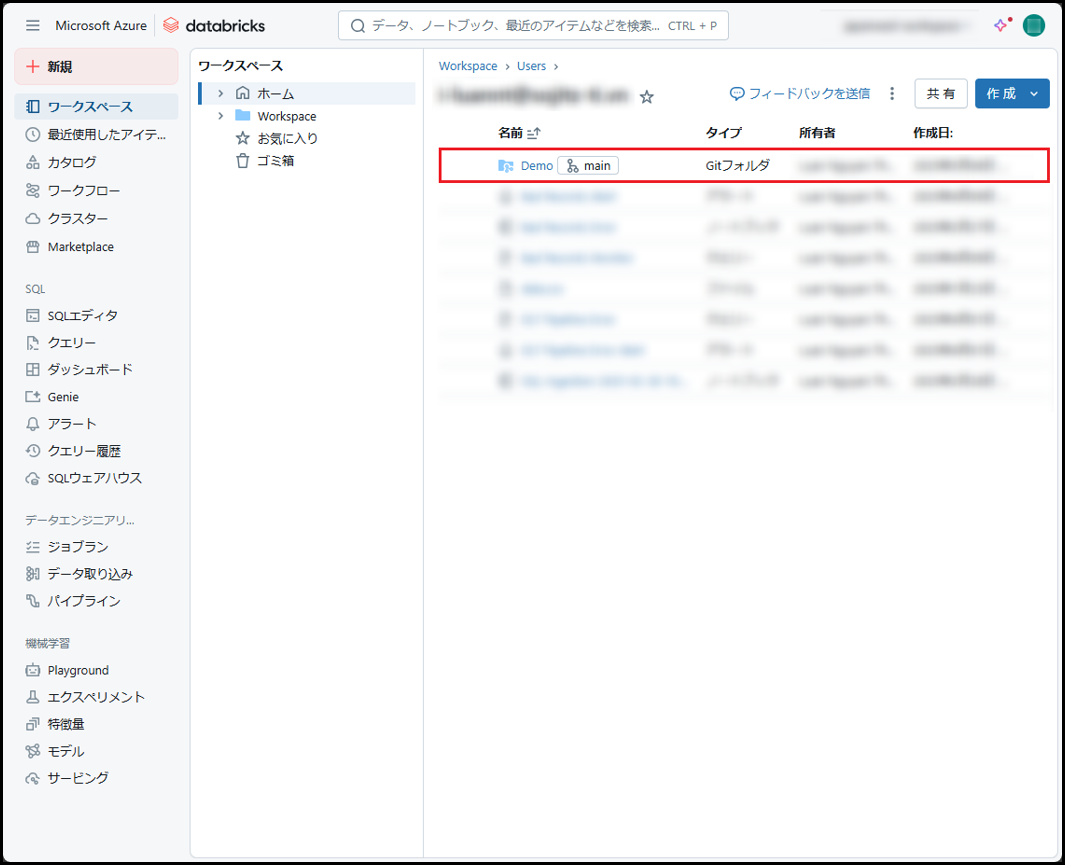Screen dimensions: 1065x865
Task: Open サービング from sidebar
Action: 96,778
